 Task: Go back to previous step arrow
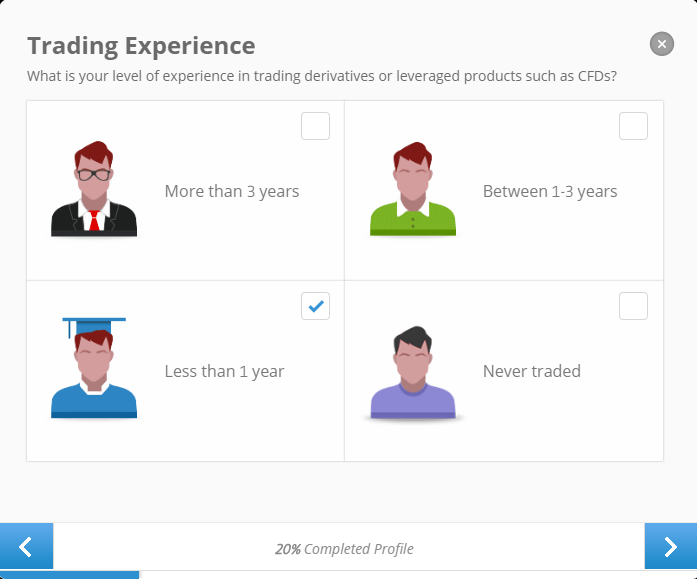(x=26, y=546)
